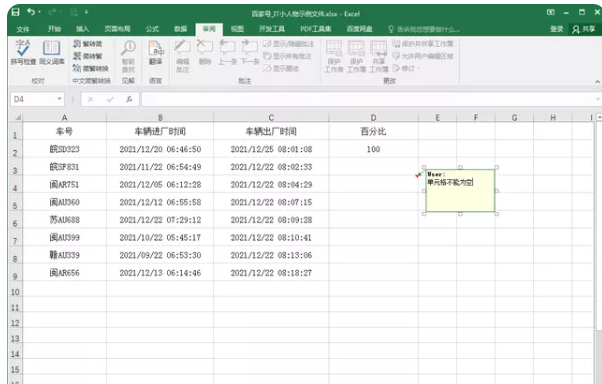Image resolution: width=602 pixels, height=384 pixels.
Task: Click the 登录 sign-in link
Action: click(556, 29)
